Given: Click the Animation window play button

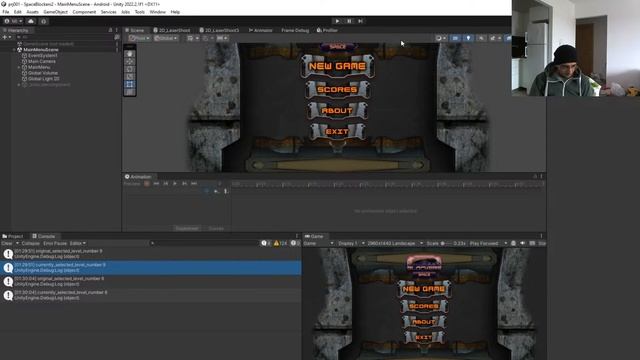Looking at the screenshot, I should pos(175,184).
